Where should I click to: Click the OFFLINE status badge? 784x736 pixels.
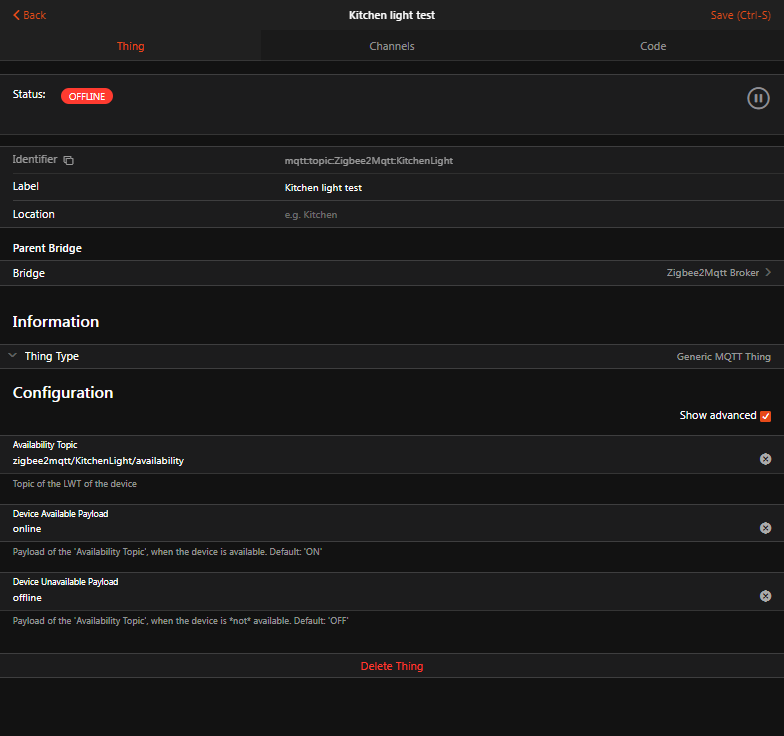87,96
